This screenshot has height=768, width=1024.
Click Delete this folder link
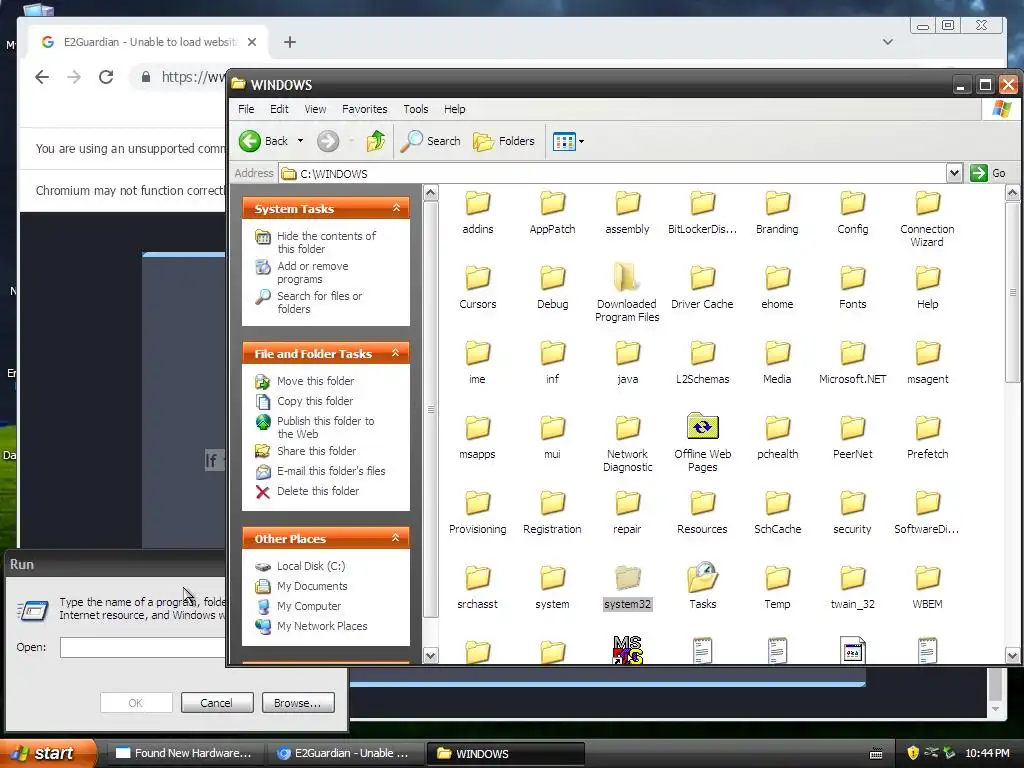[x=317, y=491]
